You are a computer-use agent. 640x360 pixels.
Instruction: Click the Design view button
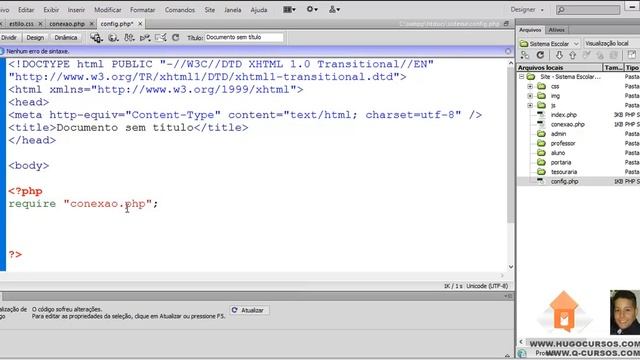[x=35, y=38]
